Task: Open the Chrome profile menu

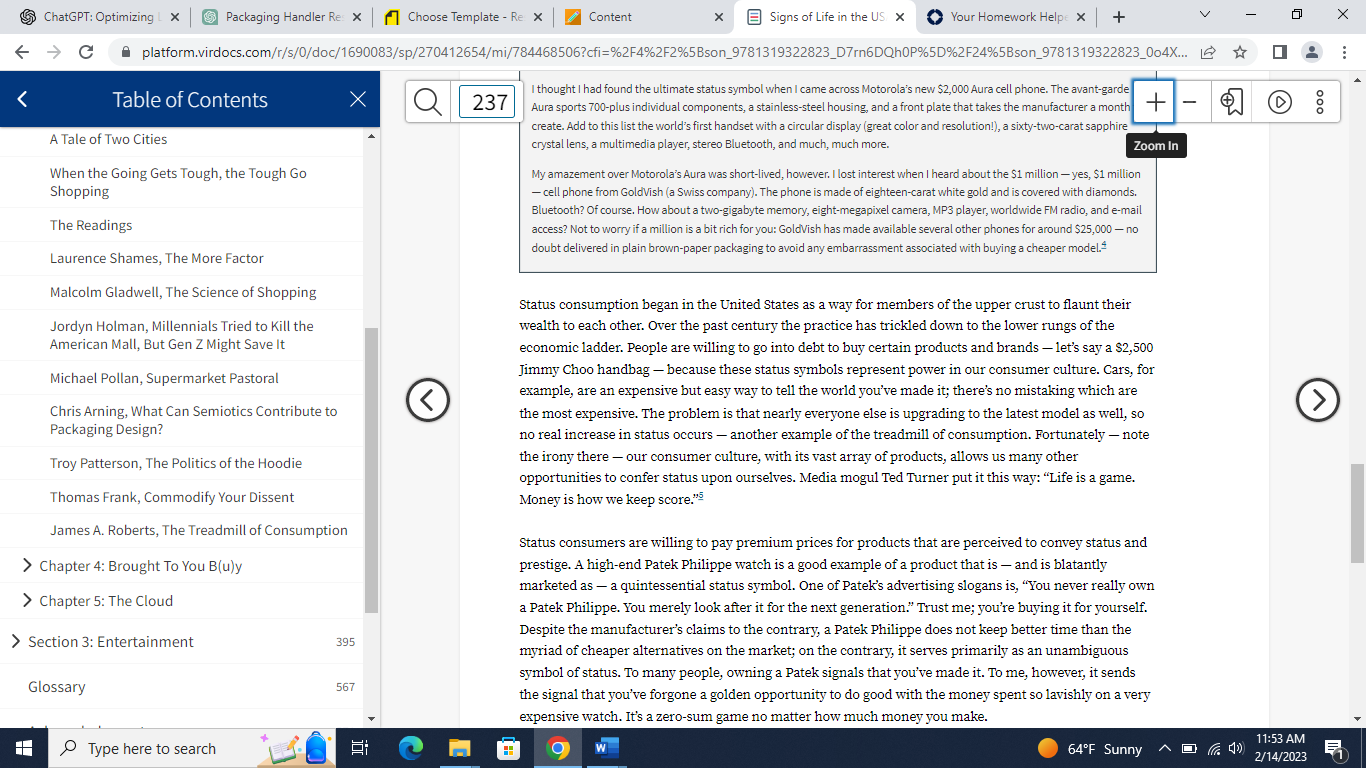Action: coord(1312,52)
